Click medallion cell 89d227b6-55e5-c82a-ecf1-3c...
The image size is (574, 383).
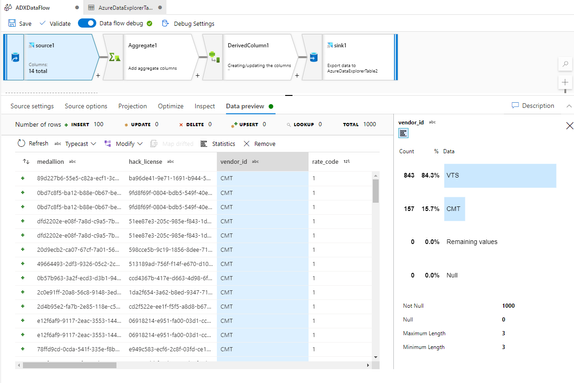coord(78,178)
